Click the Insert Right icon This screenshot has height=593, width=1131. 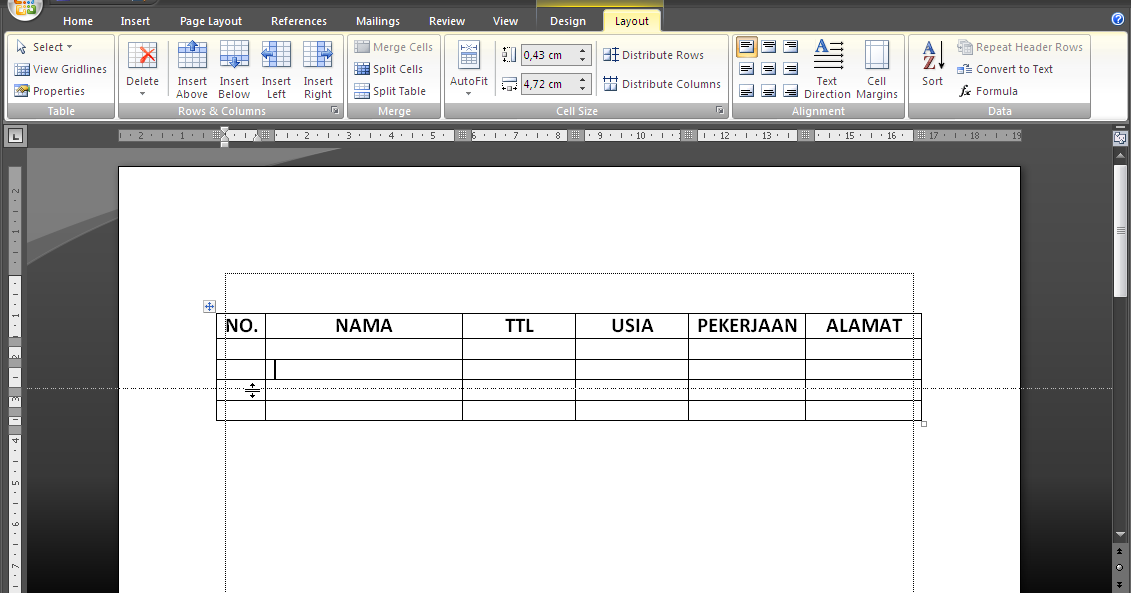(317, 67)
